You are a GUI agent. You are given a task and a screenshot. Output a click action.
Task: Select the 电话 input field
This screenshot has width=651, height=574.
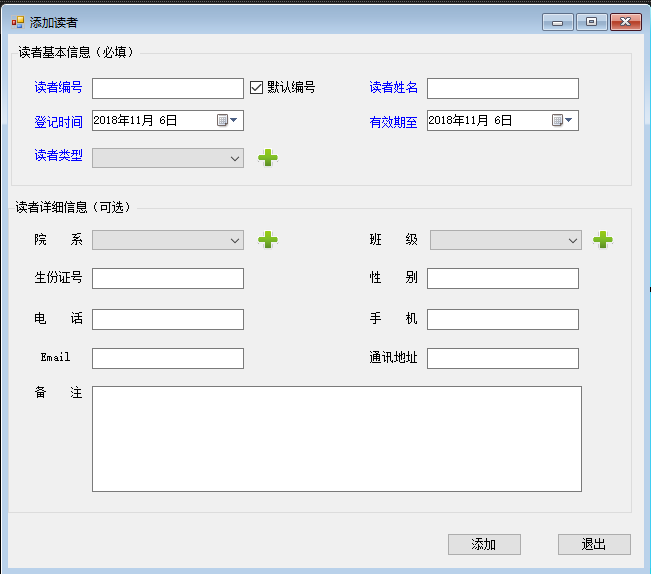168,319
